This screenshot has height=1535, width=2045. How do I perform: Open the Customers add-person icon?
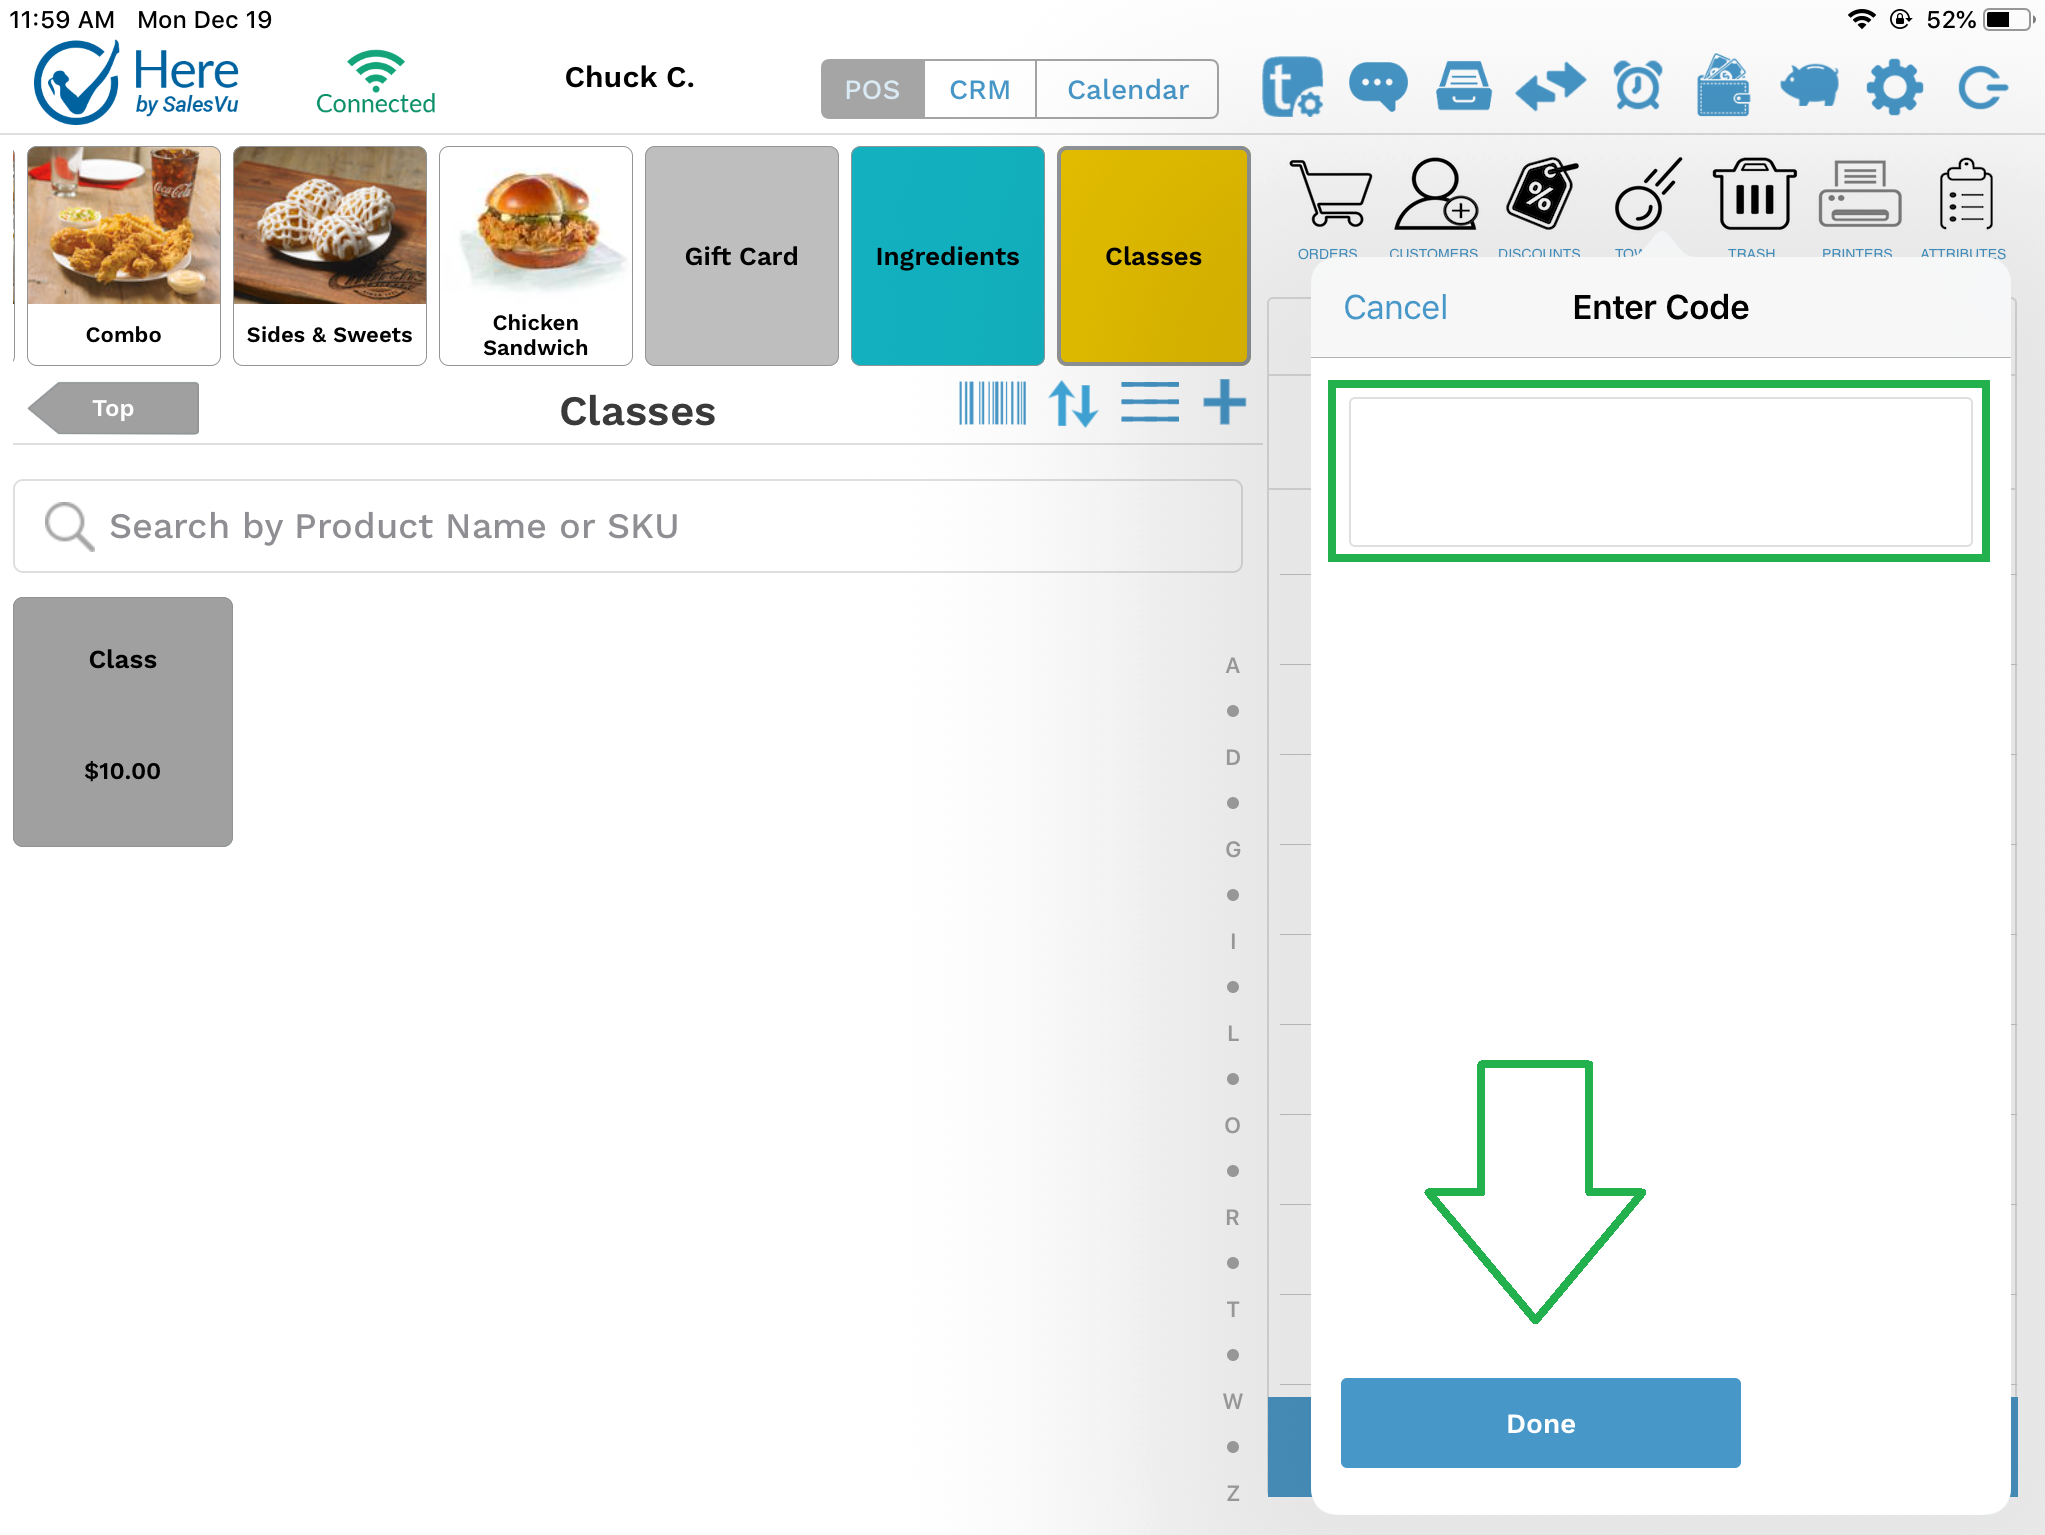click(1434, 194)
